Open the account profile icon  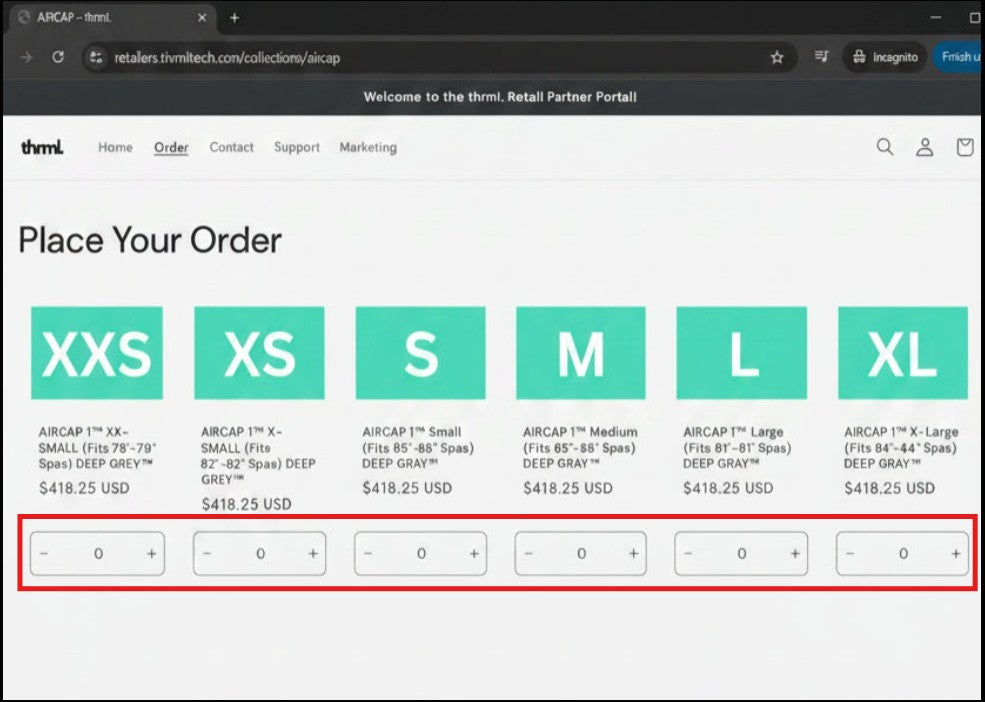[x=924, y=147]
